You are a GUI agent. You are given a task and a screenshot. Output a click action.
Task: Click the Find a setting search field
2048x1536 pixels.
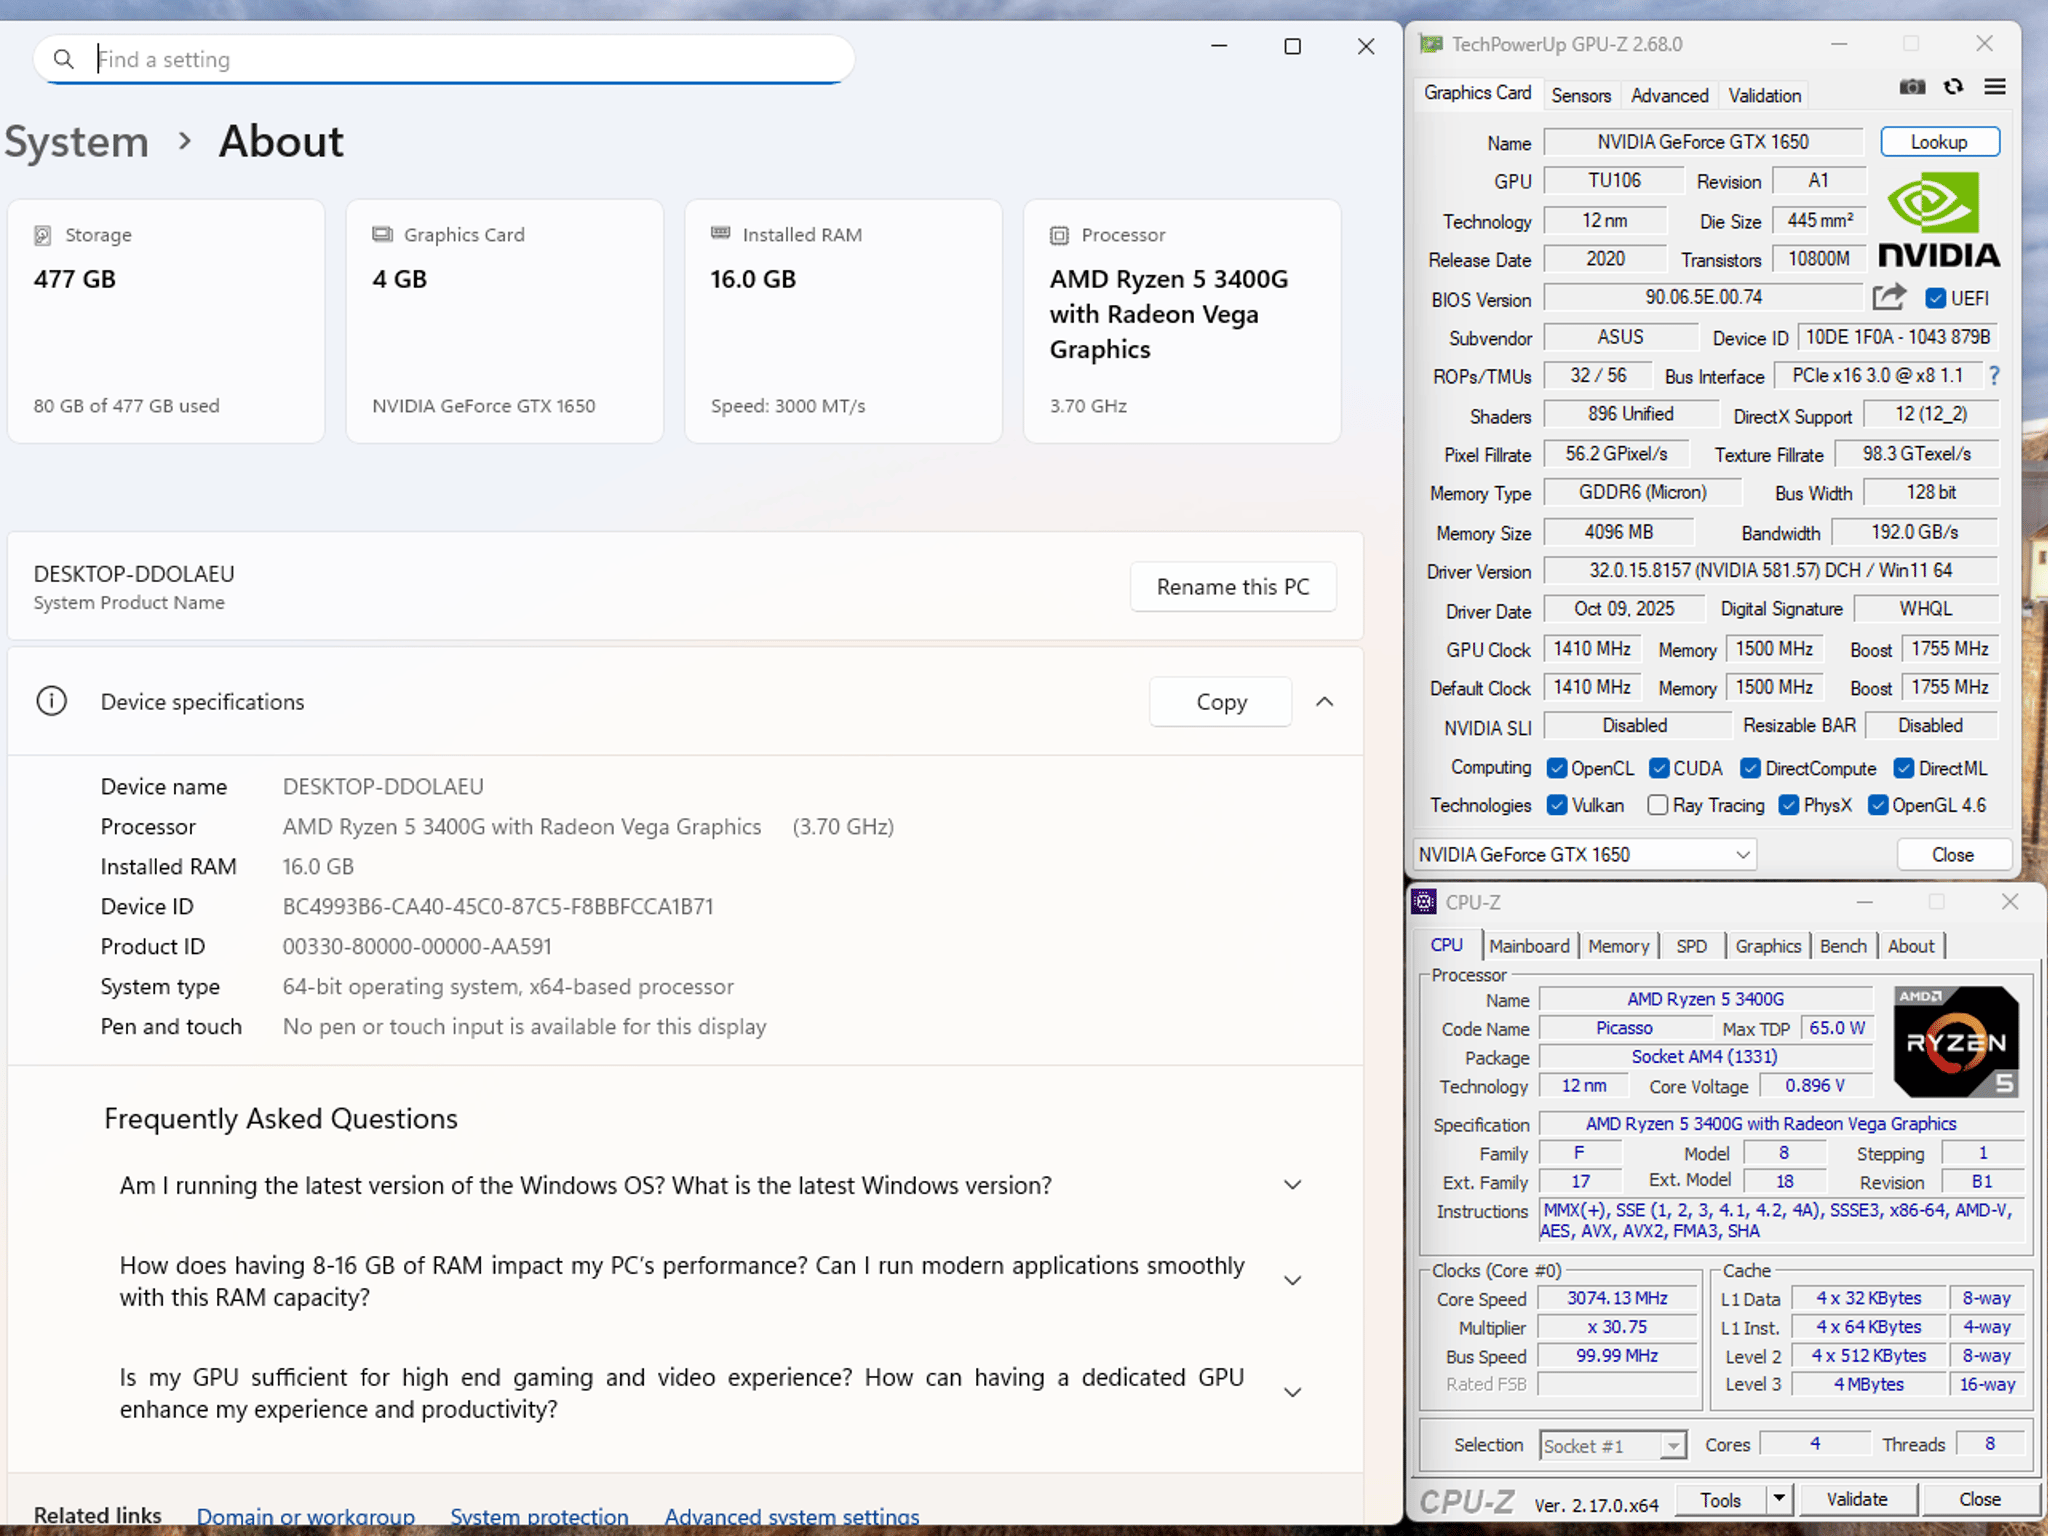444,59
